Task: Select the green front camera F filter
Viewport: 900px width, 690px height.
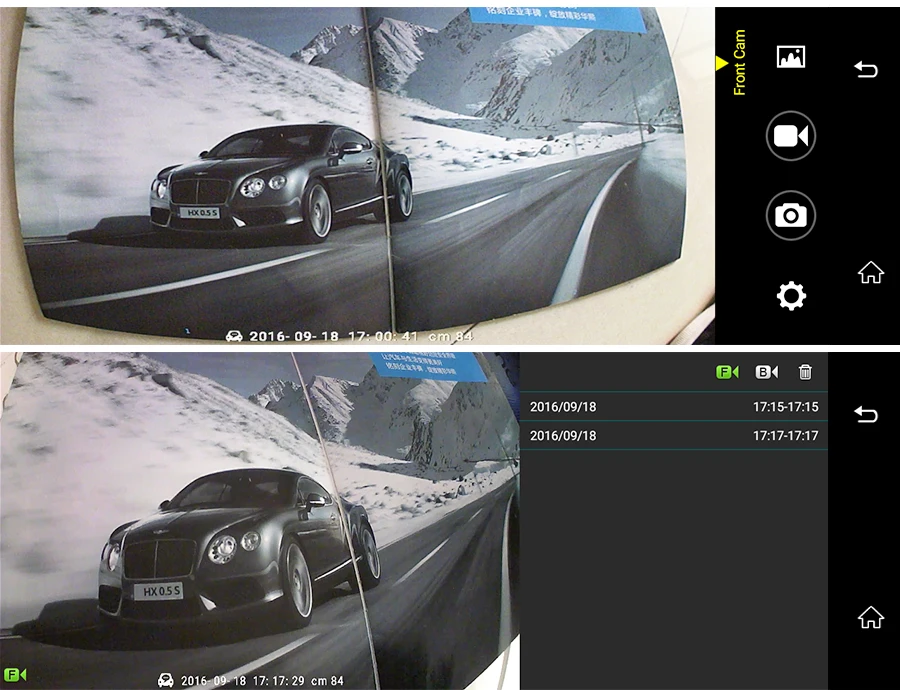Action: (727, 372)
